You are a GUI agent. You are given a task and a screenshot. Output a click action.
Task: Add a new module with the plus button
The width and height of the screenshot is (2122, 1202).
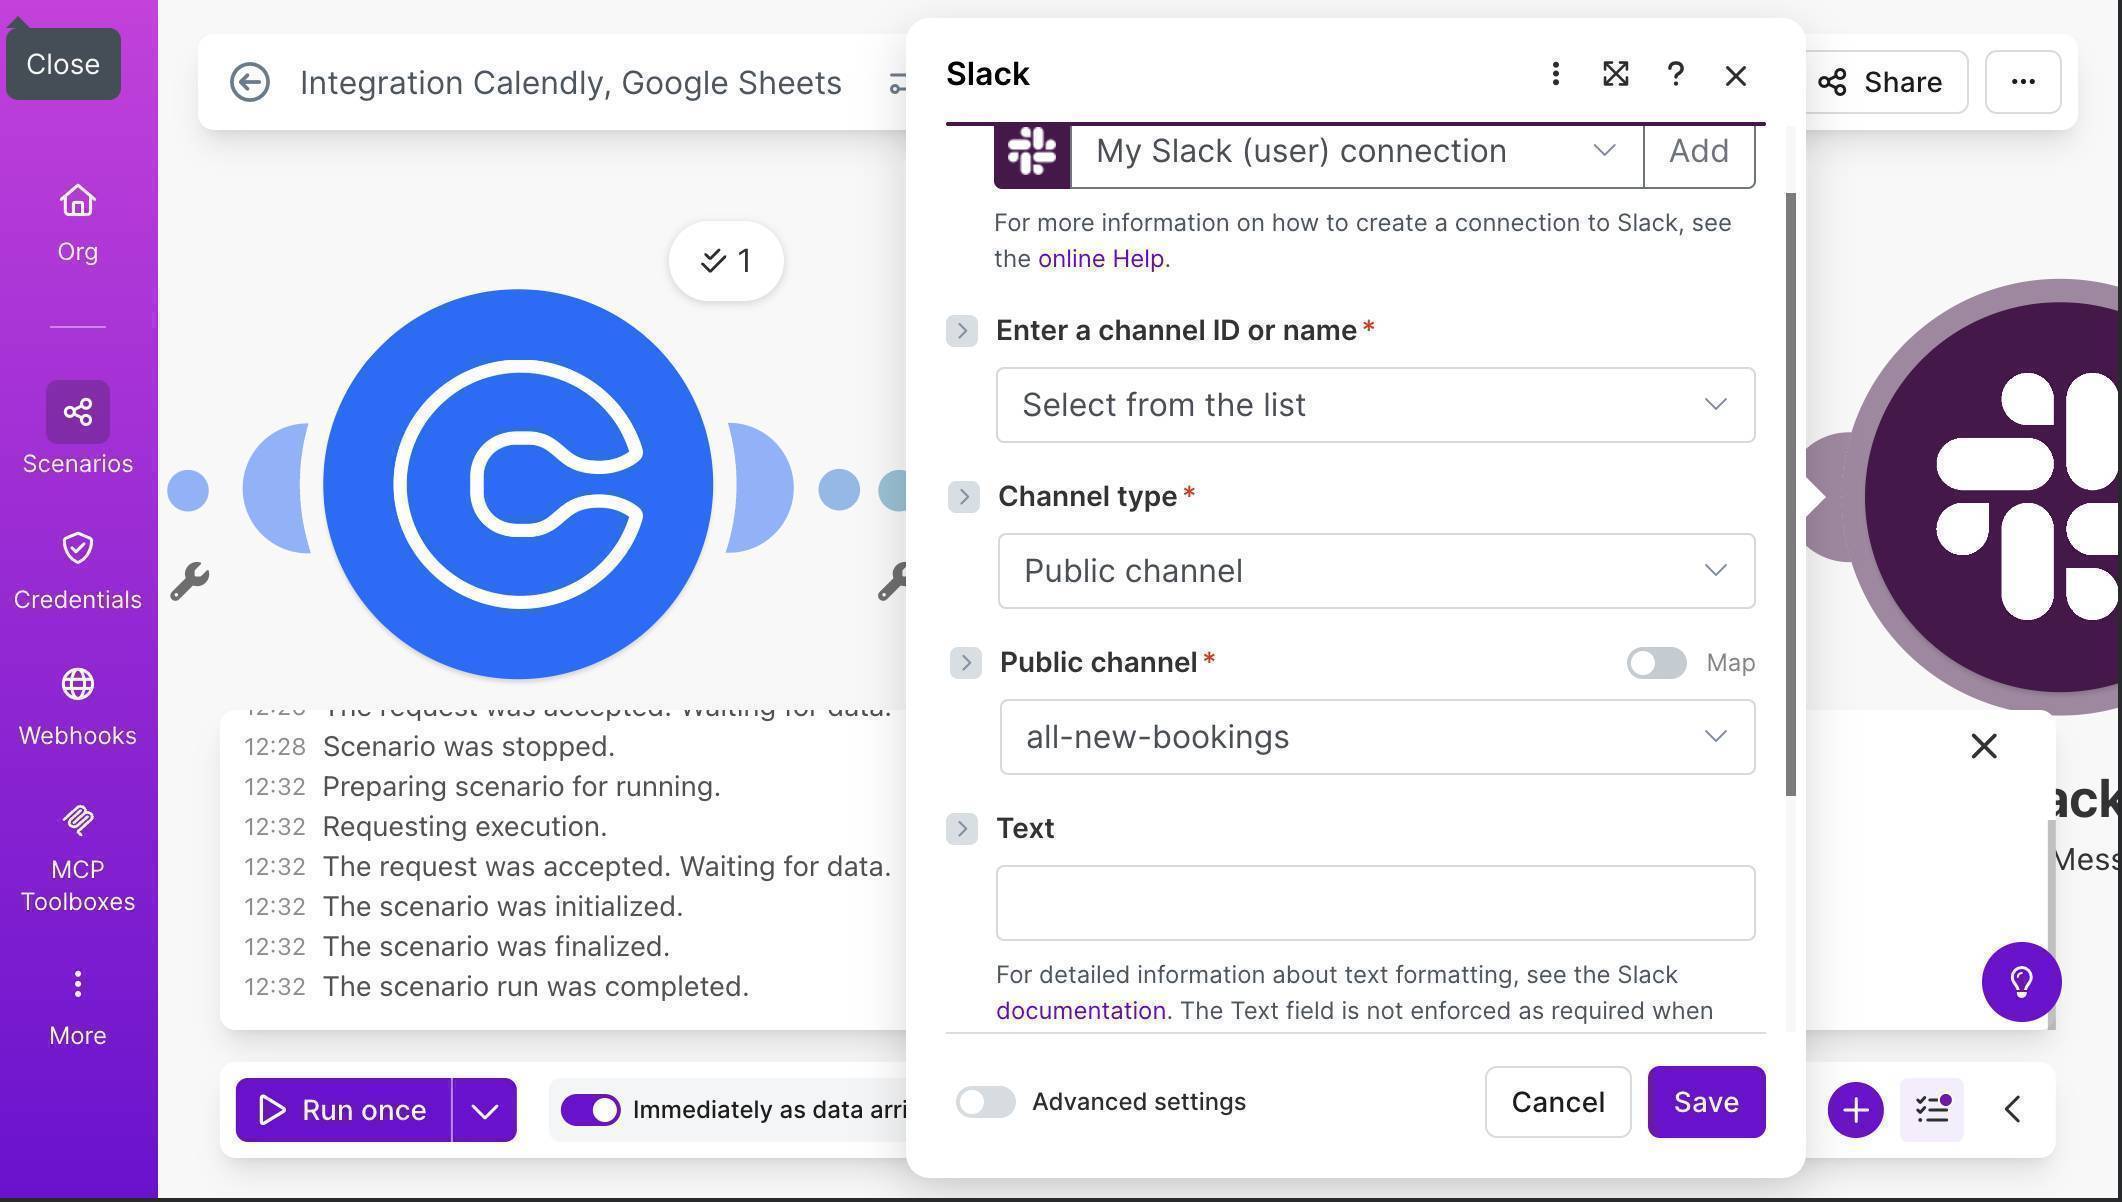tap(1854, 1109)
